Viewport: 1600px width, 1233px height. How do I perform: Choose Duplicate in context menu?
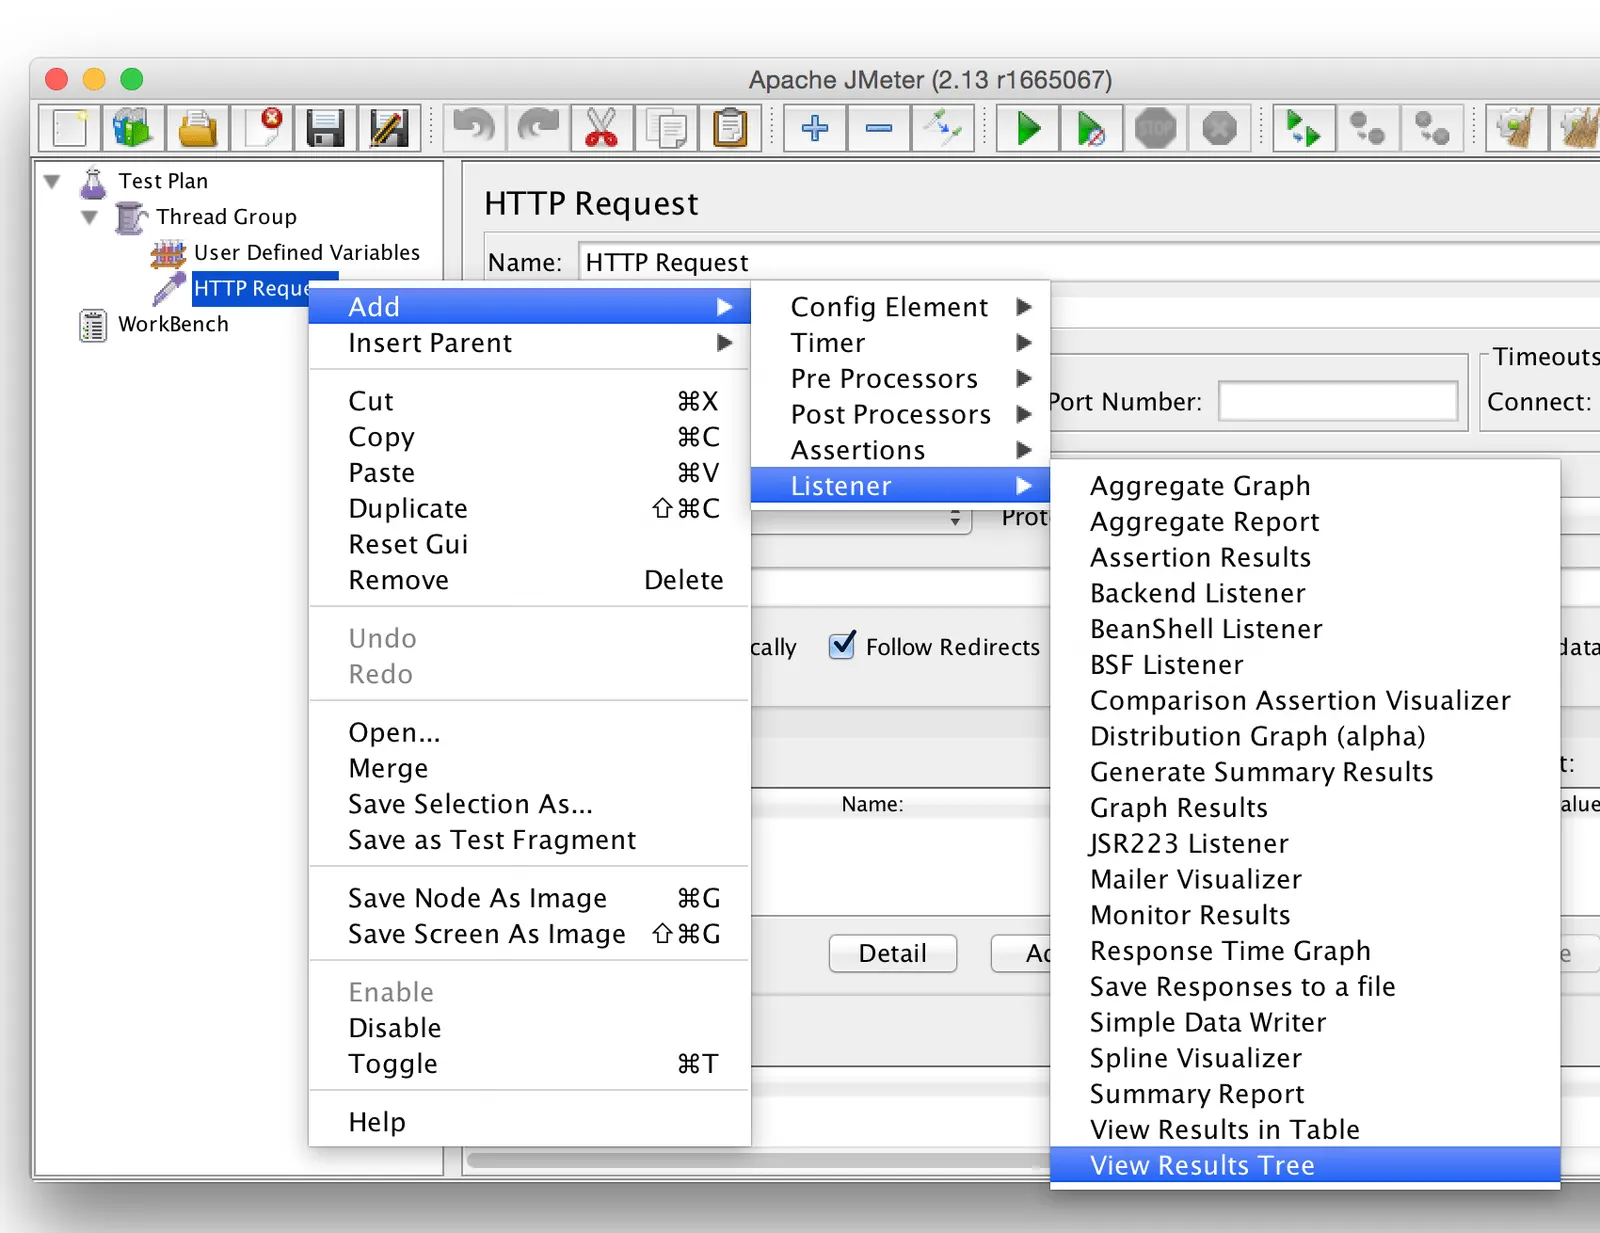[529, 508]
